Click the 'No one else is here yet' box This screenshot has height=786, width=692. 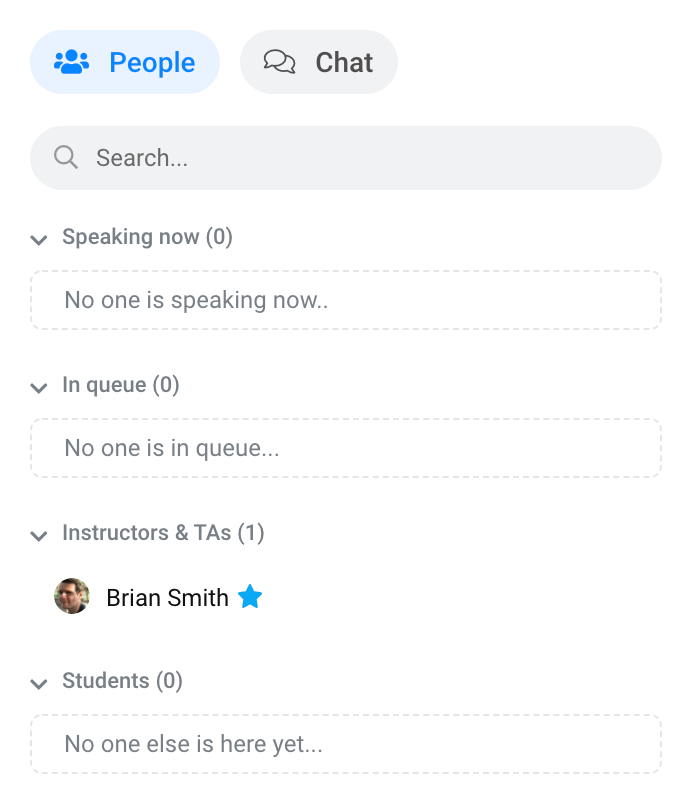click(x=346, y=744)
